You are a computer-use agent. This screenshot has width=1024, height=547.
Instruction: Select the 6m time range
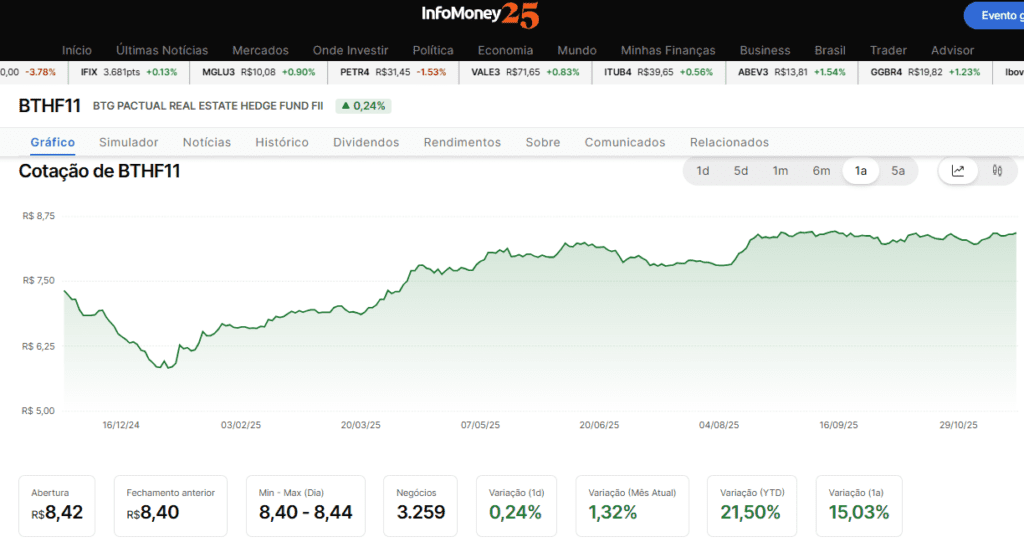[821, 171]
